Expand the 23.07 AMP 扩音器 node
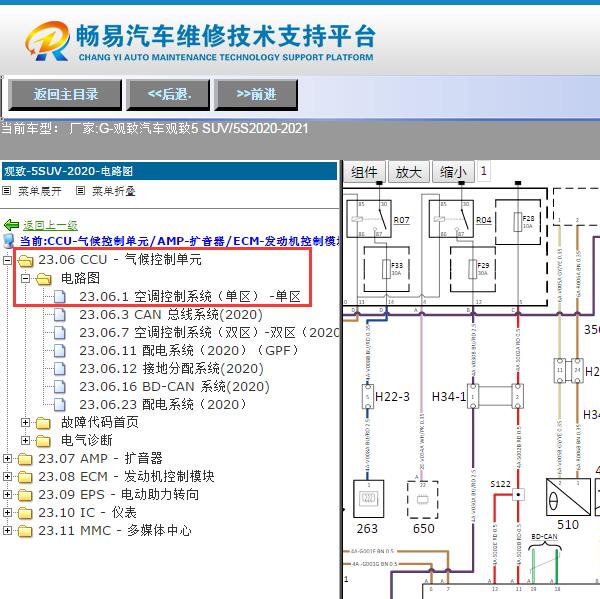 coord(7,459)
